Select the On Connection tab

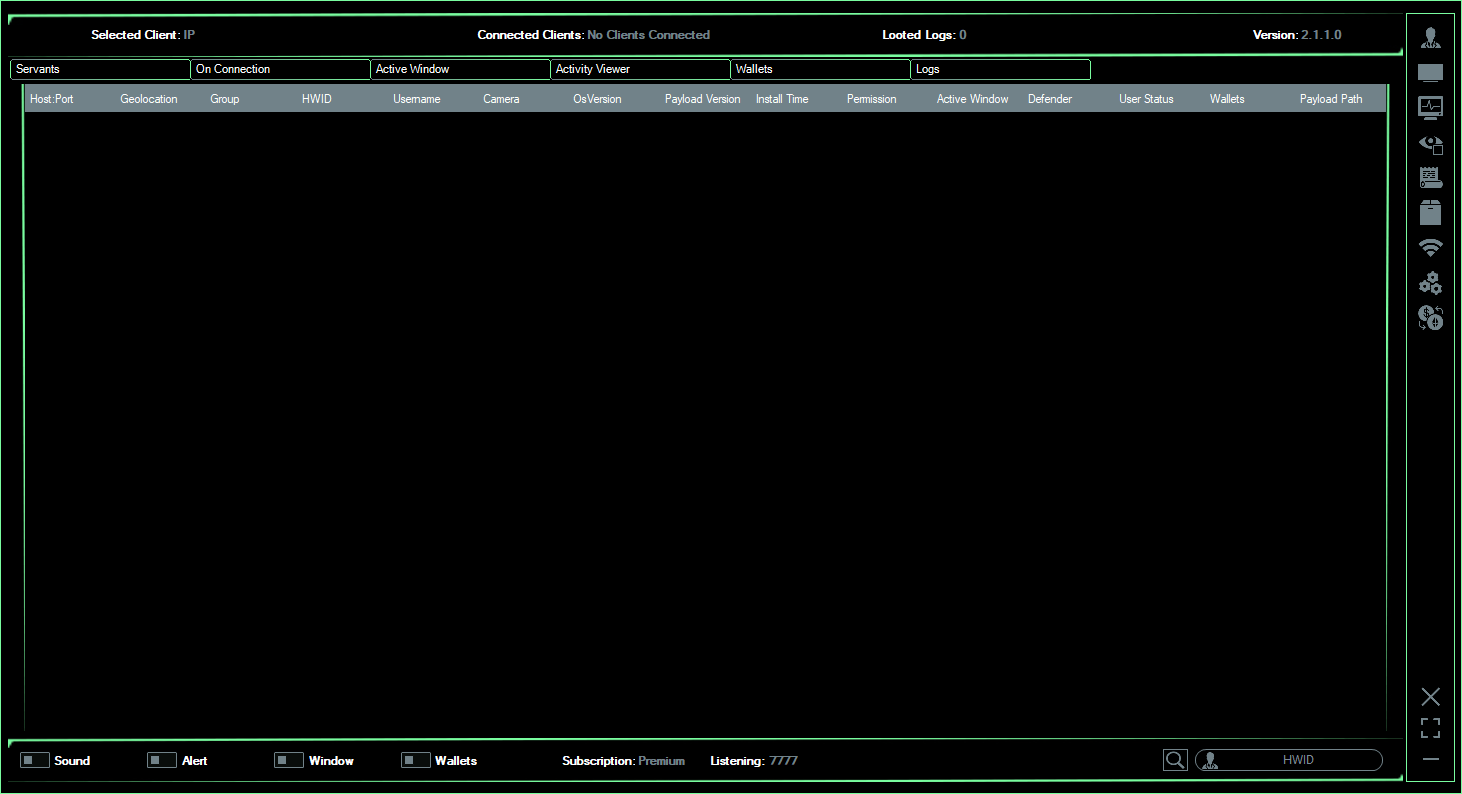(280, 70)
